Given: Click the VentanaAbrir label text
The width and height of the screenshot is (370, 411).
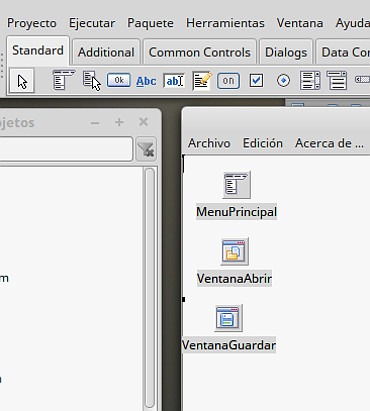Looking at the screenshot, I should coord(234,278).
